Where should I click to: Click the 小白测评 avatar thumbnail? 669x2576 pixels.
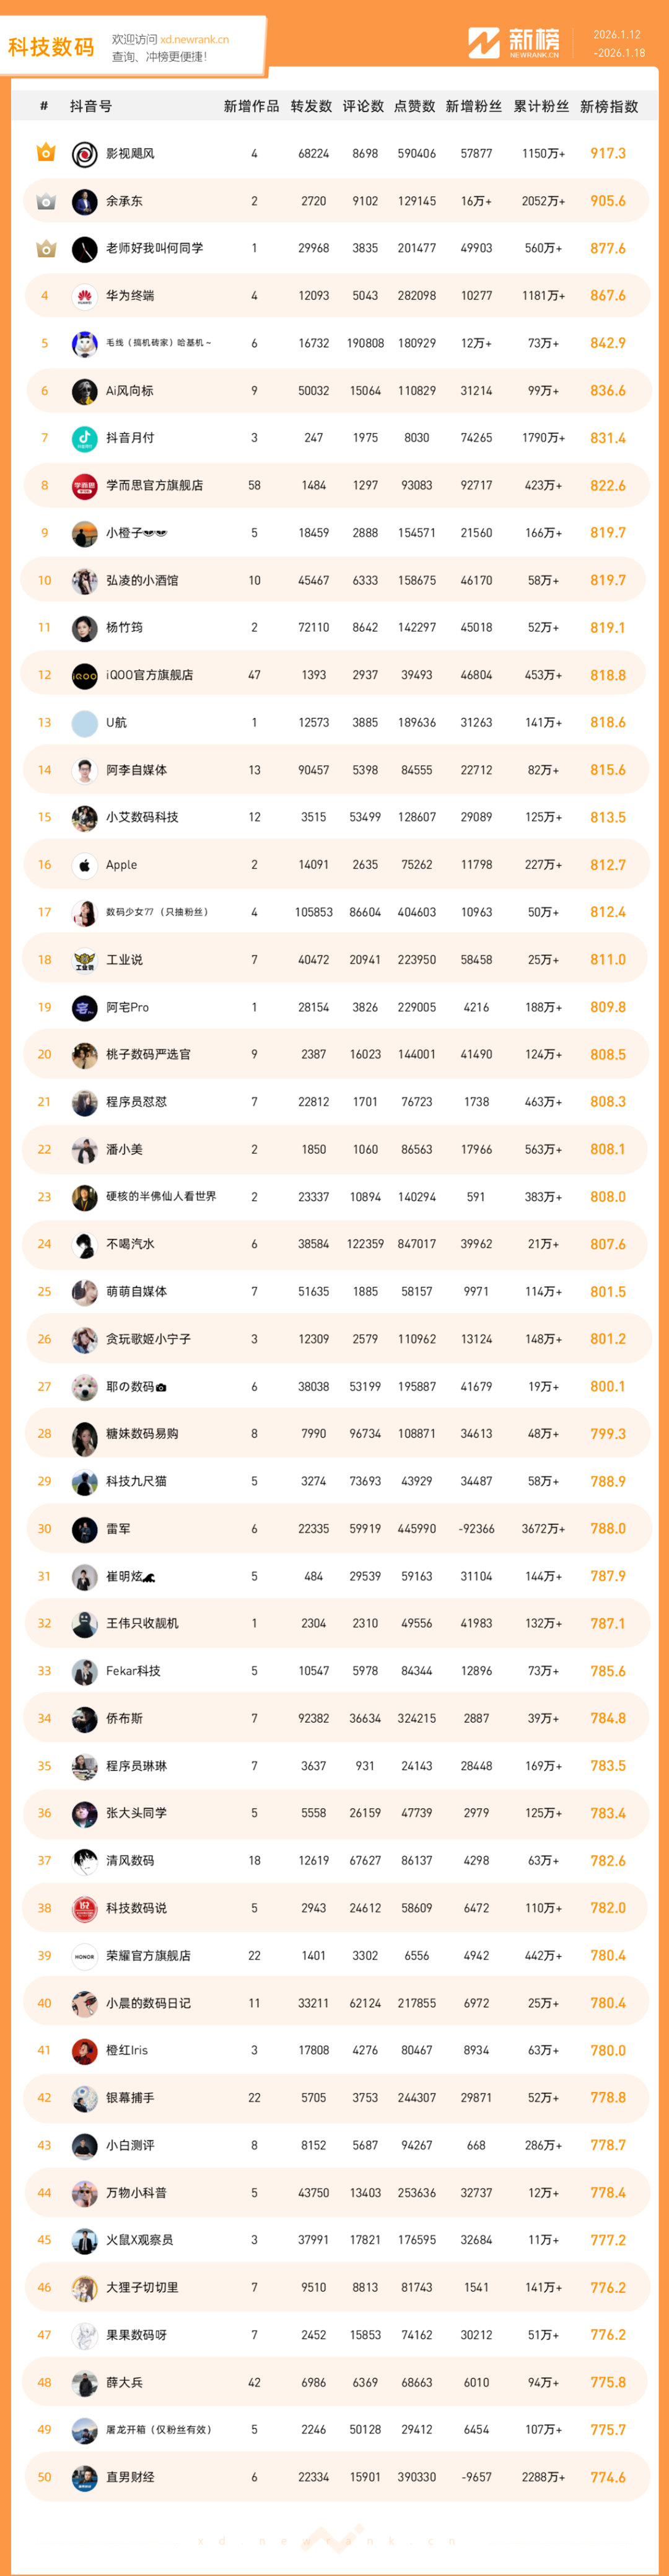pos(84,2145)
